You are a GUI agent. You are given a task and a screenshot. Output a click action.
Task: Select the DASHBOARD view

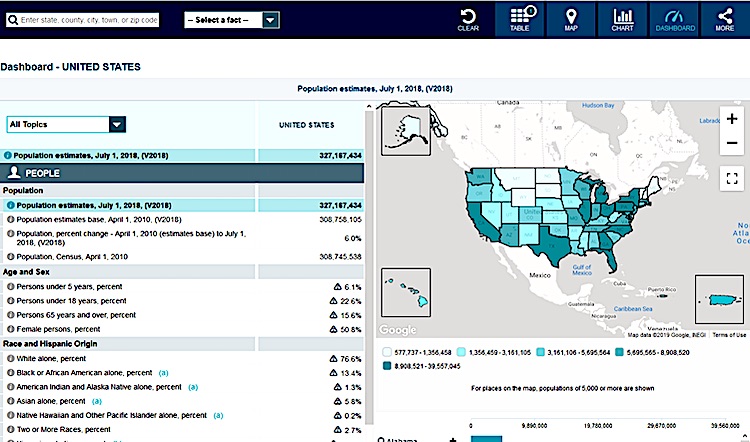675,20
